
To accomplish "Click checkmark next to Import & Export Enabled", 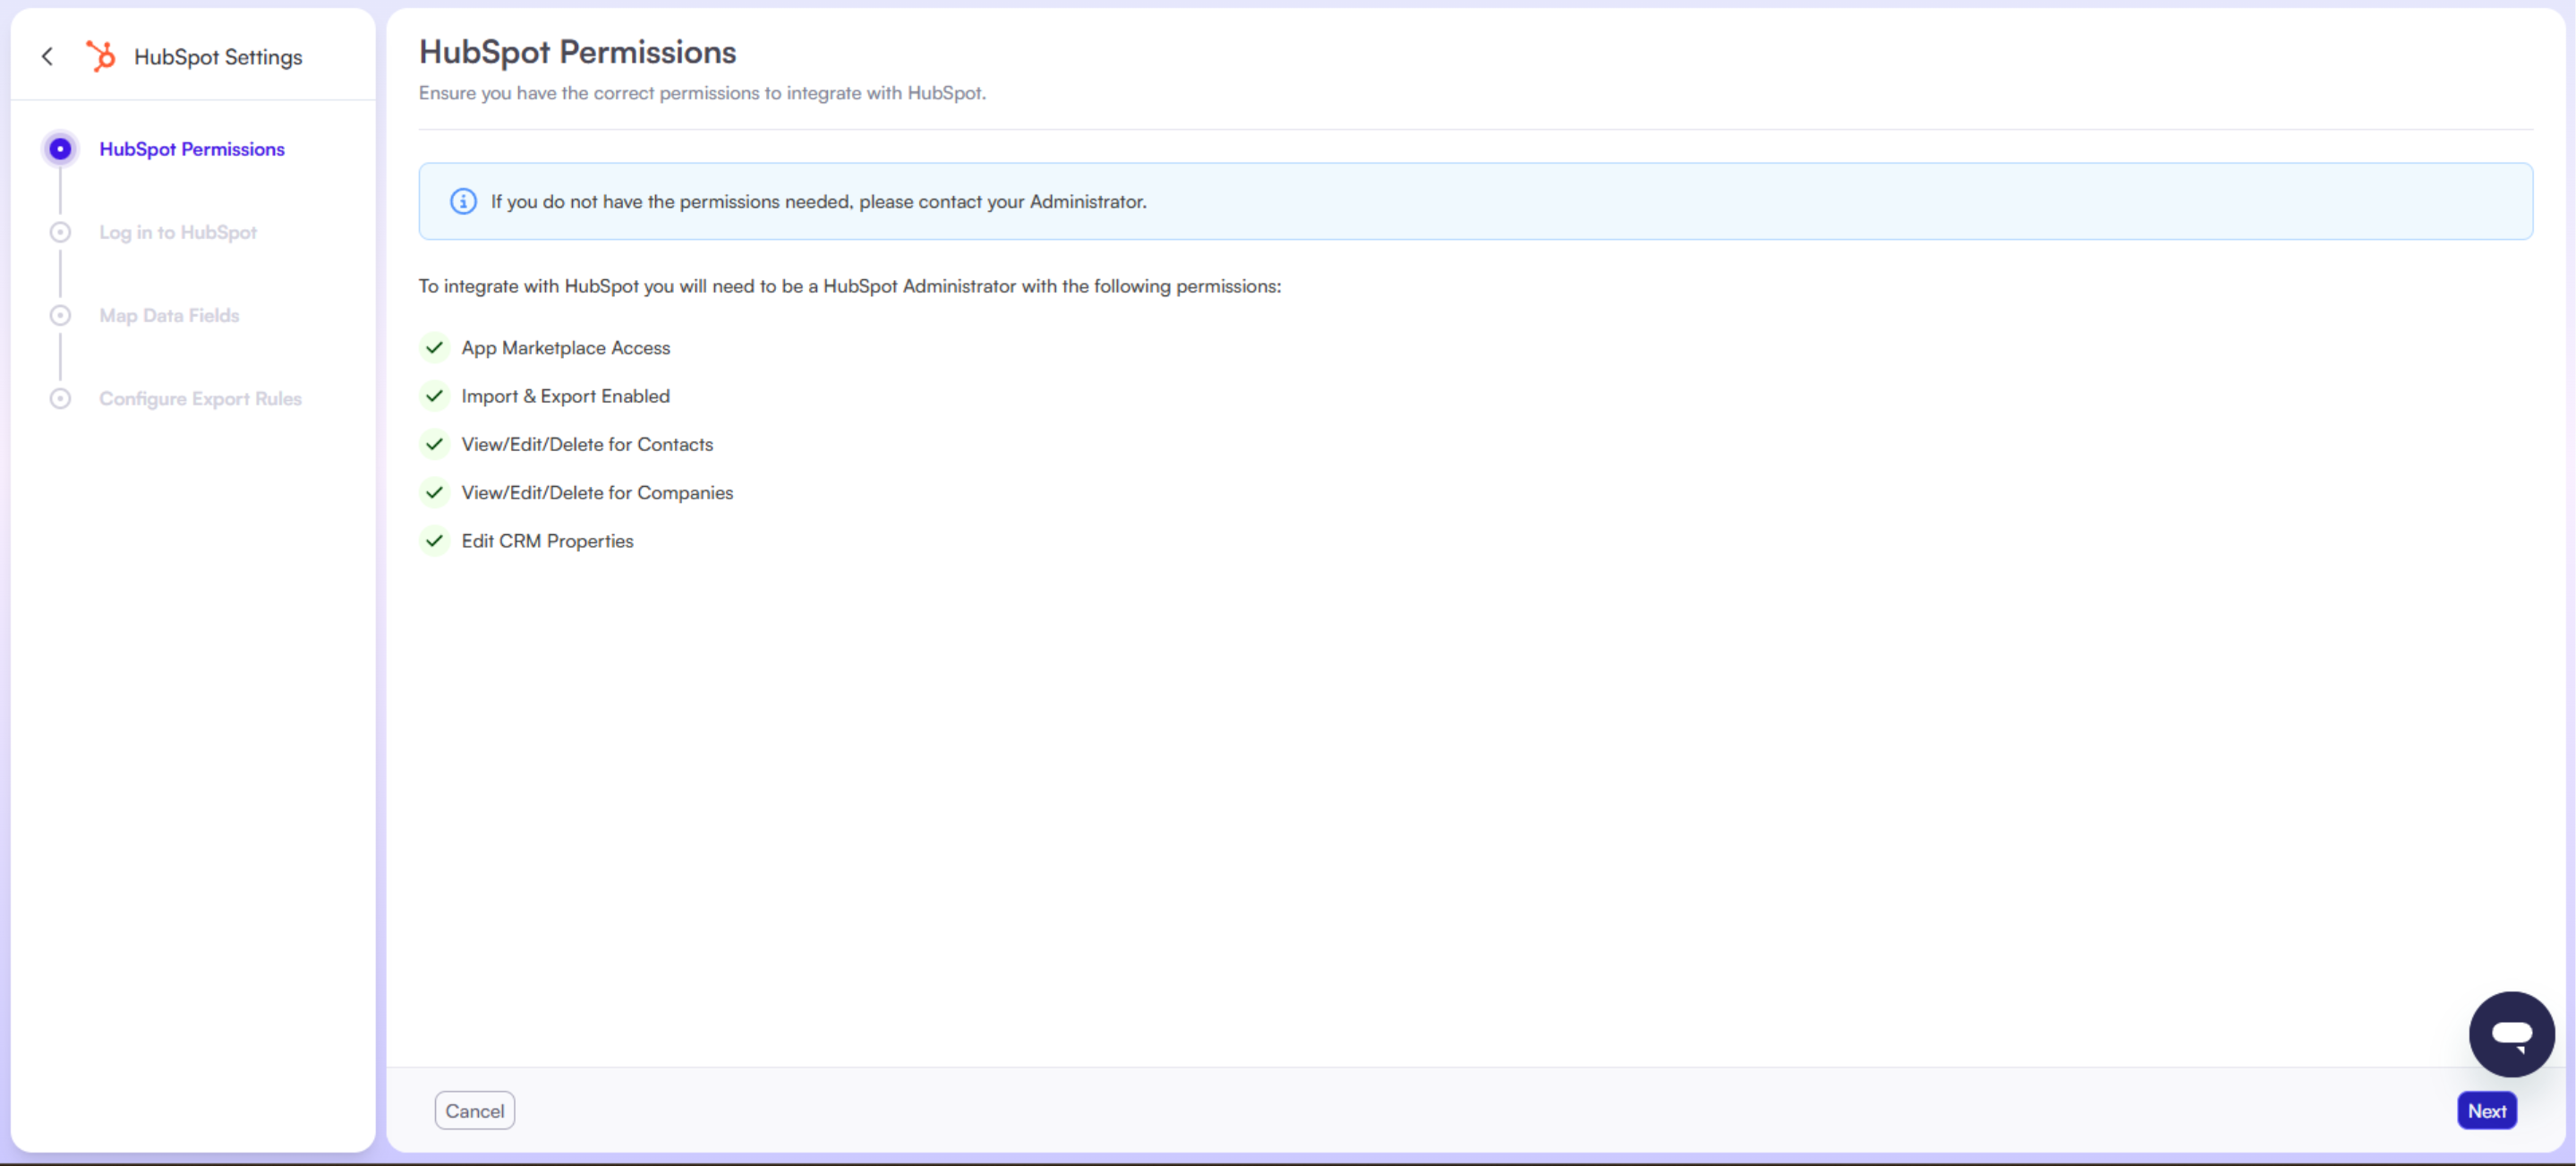I will [x=434, y=396].
